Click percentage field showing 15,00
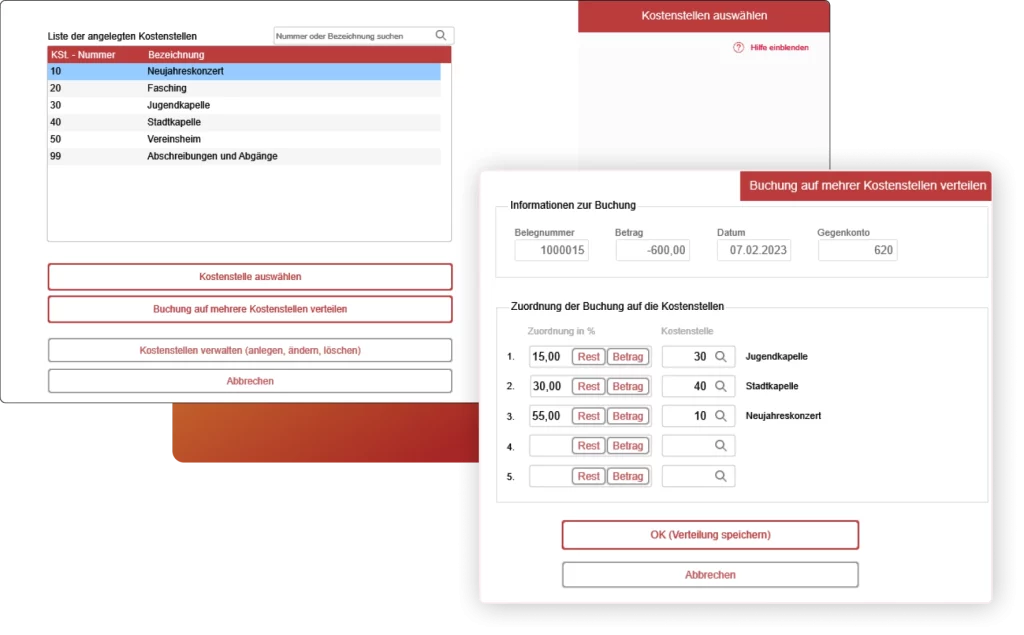 (550, 357)
